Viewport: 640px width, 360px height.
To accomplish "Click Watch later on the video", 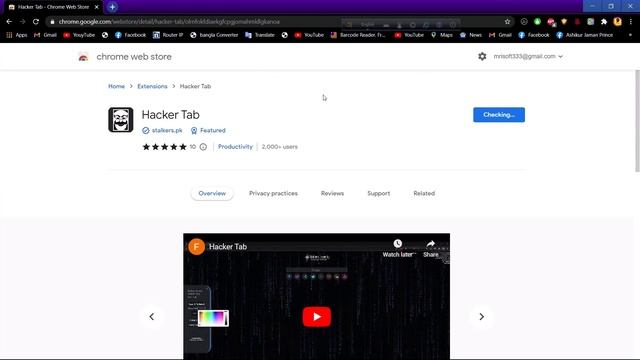I will click(398, 248).
